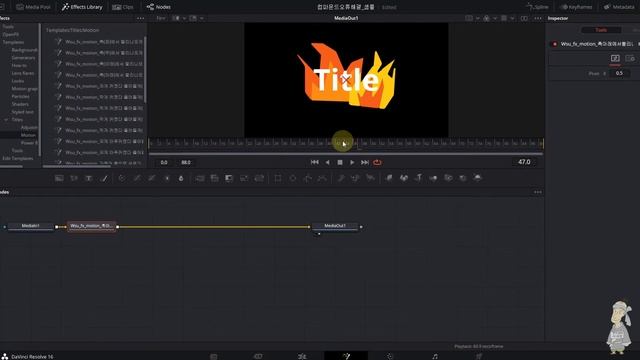Add a Text 3D node from the toolbar
The height and width of the screenshot is (360, 640).
tap(419, 178)
